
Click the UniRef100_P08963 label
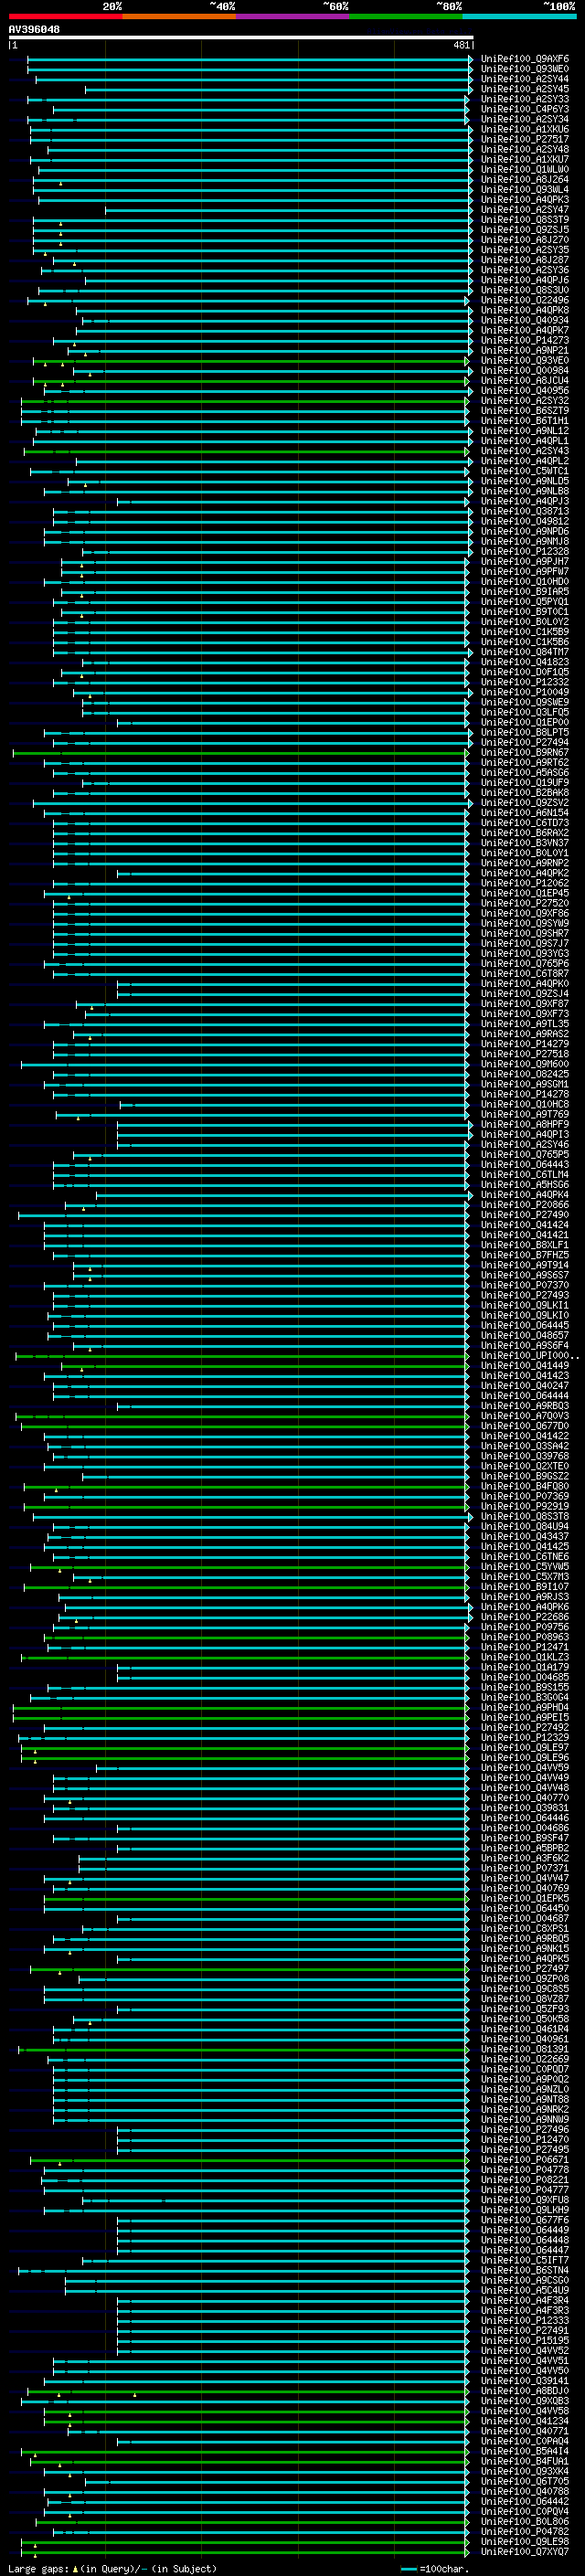[x=525, y=1637]
